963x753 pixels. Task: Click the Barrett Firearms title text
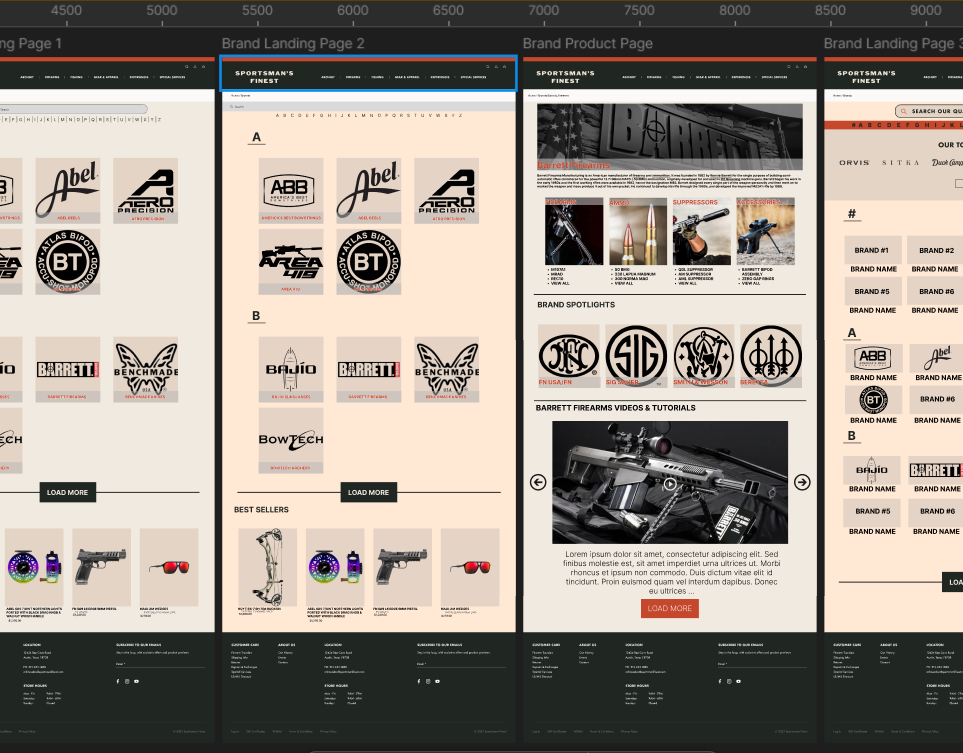[x=574, y=165]
